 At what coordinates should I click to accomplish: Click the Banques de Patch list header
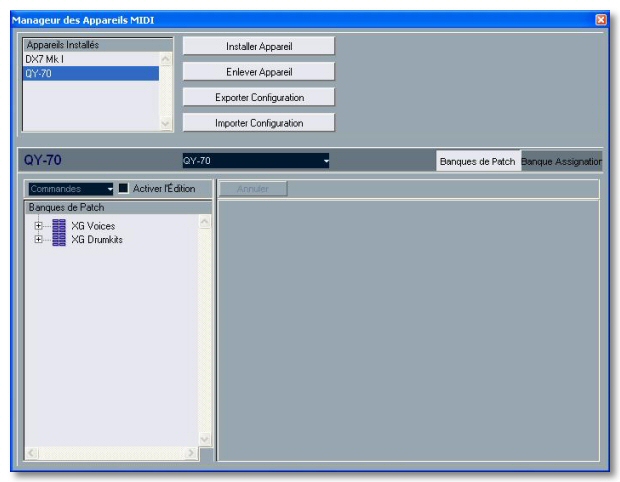(x=118, y=208)
